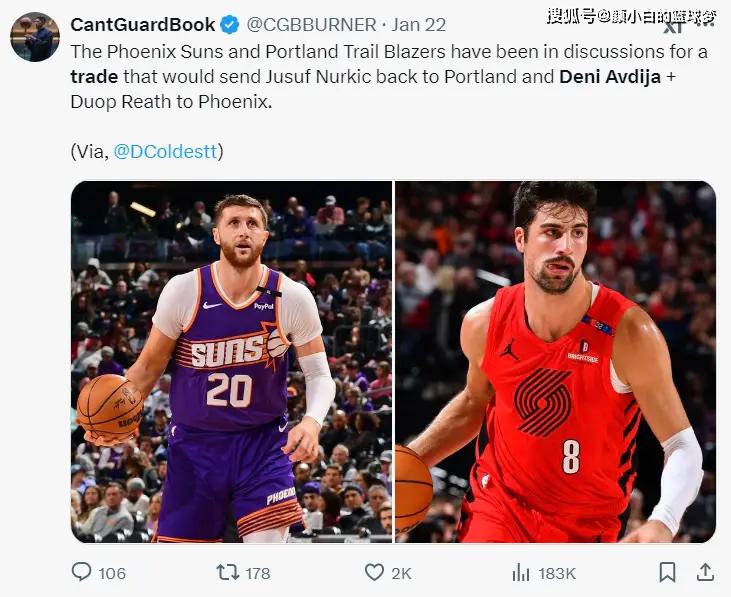Image resolution: width=731 pixels, height=597 pixels.
Task: Open the Suns number 20 player photo
Action: [x=231, y=362]
